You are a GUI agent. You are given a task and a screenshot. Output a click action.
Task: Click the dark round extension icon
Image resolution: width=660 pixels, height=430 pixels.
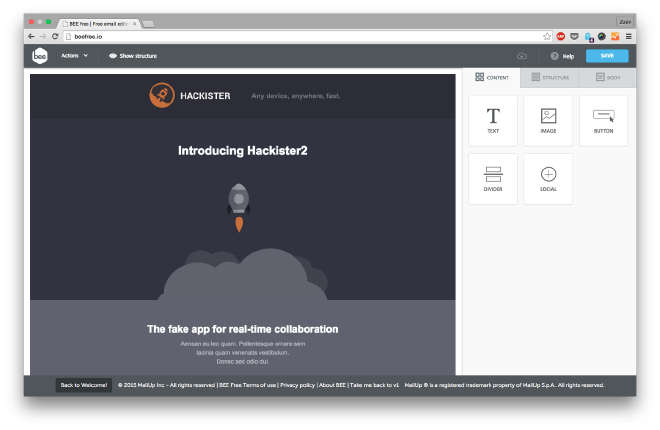[601, 37]
